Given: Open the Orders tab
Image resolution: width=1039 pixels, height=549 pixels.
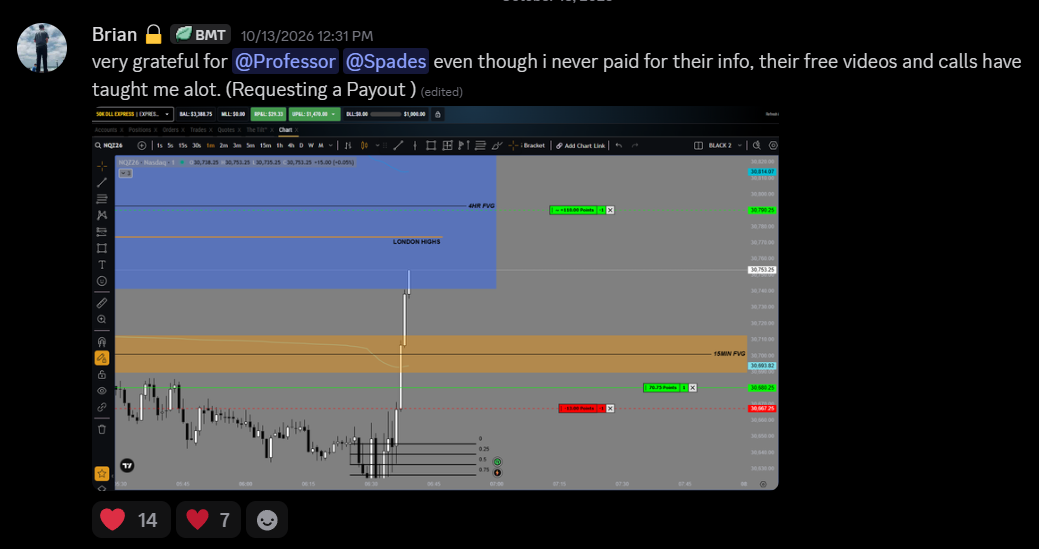Looking at the screenshot, I should tap(170, 130).
